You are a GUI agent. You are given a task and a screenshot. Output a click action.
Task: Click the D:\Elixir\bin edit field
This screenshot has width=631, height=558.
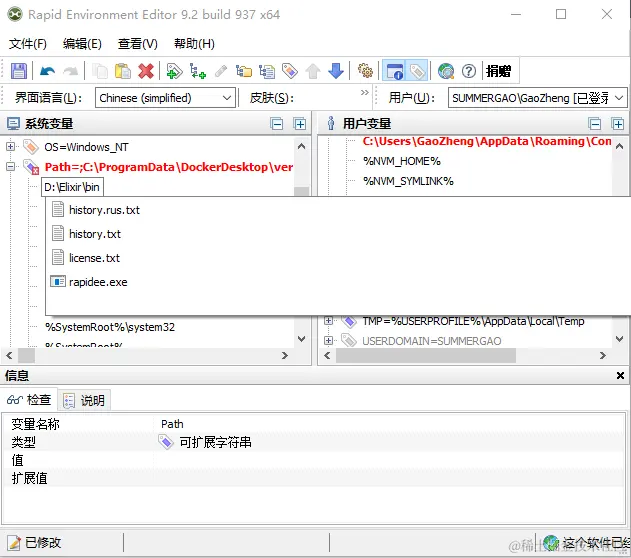[x=72, y=187]
